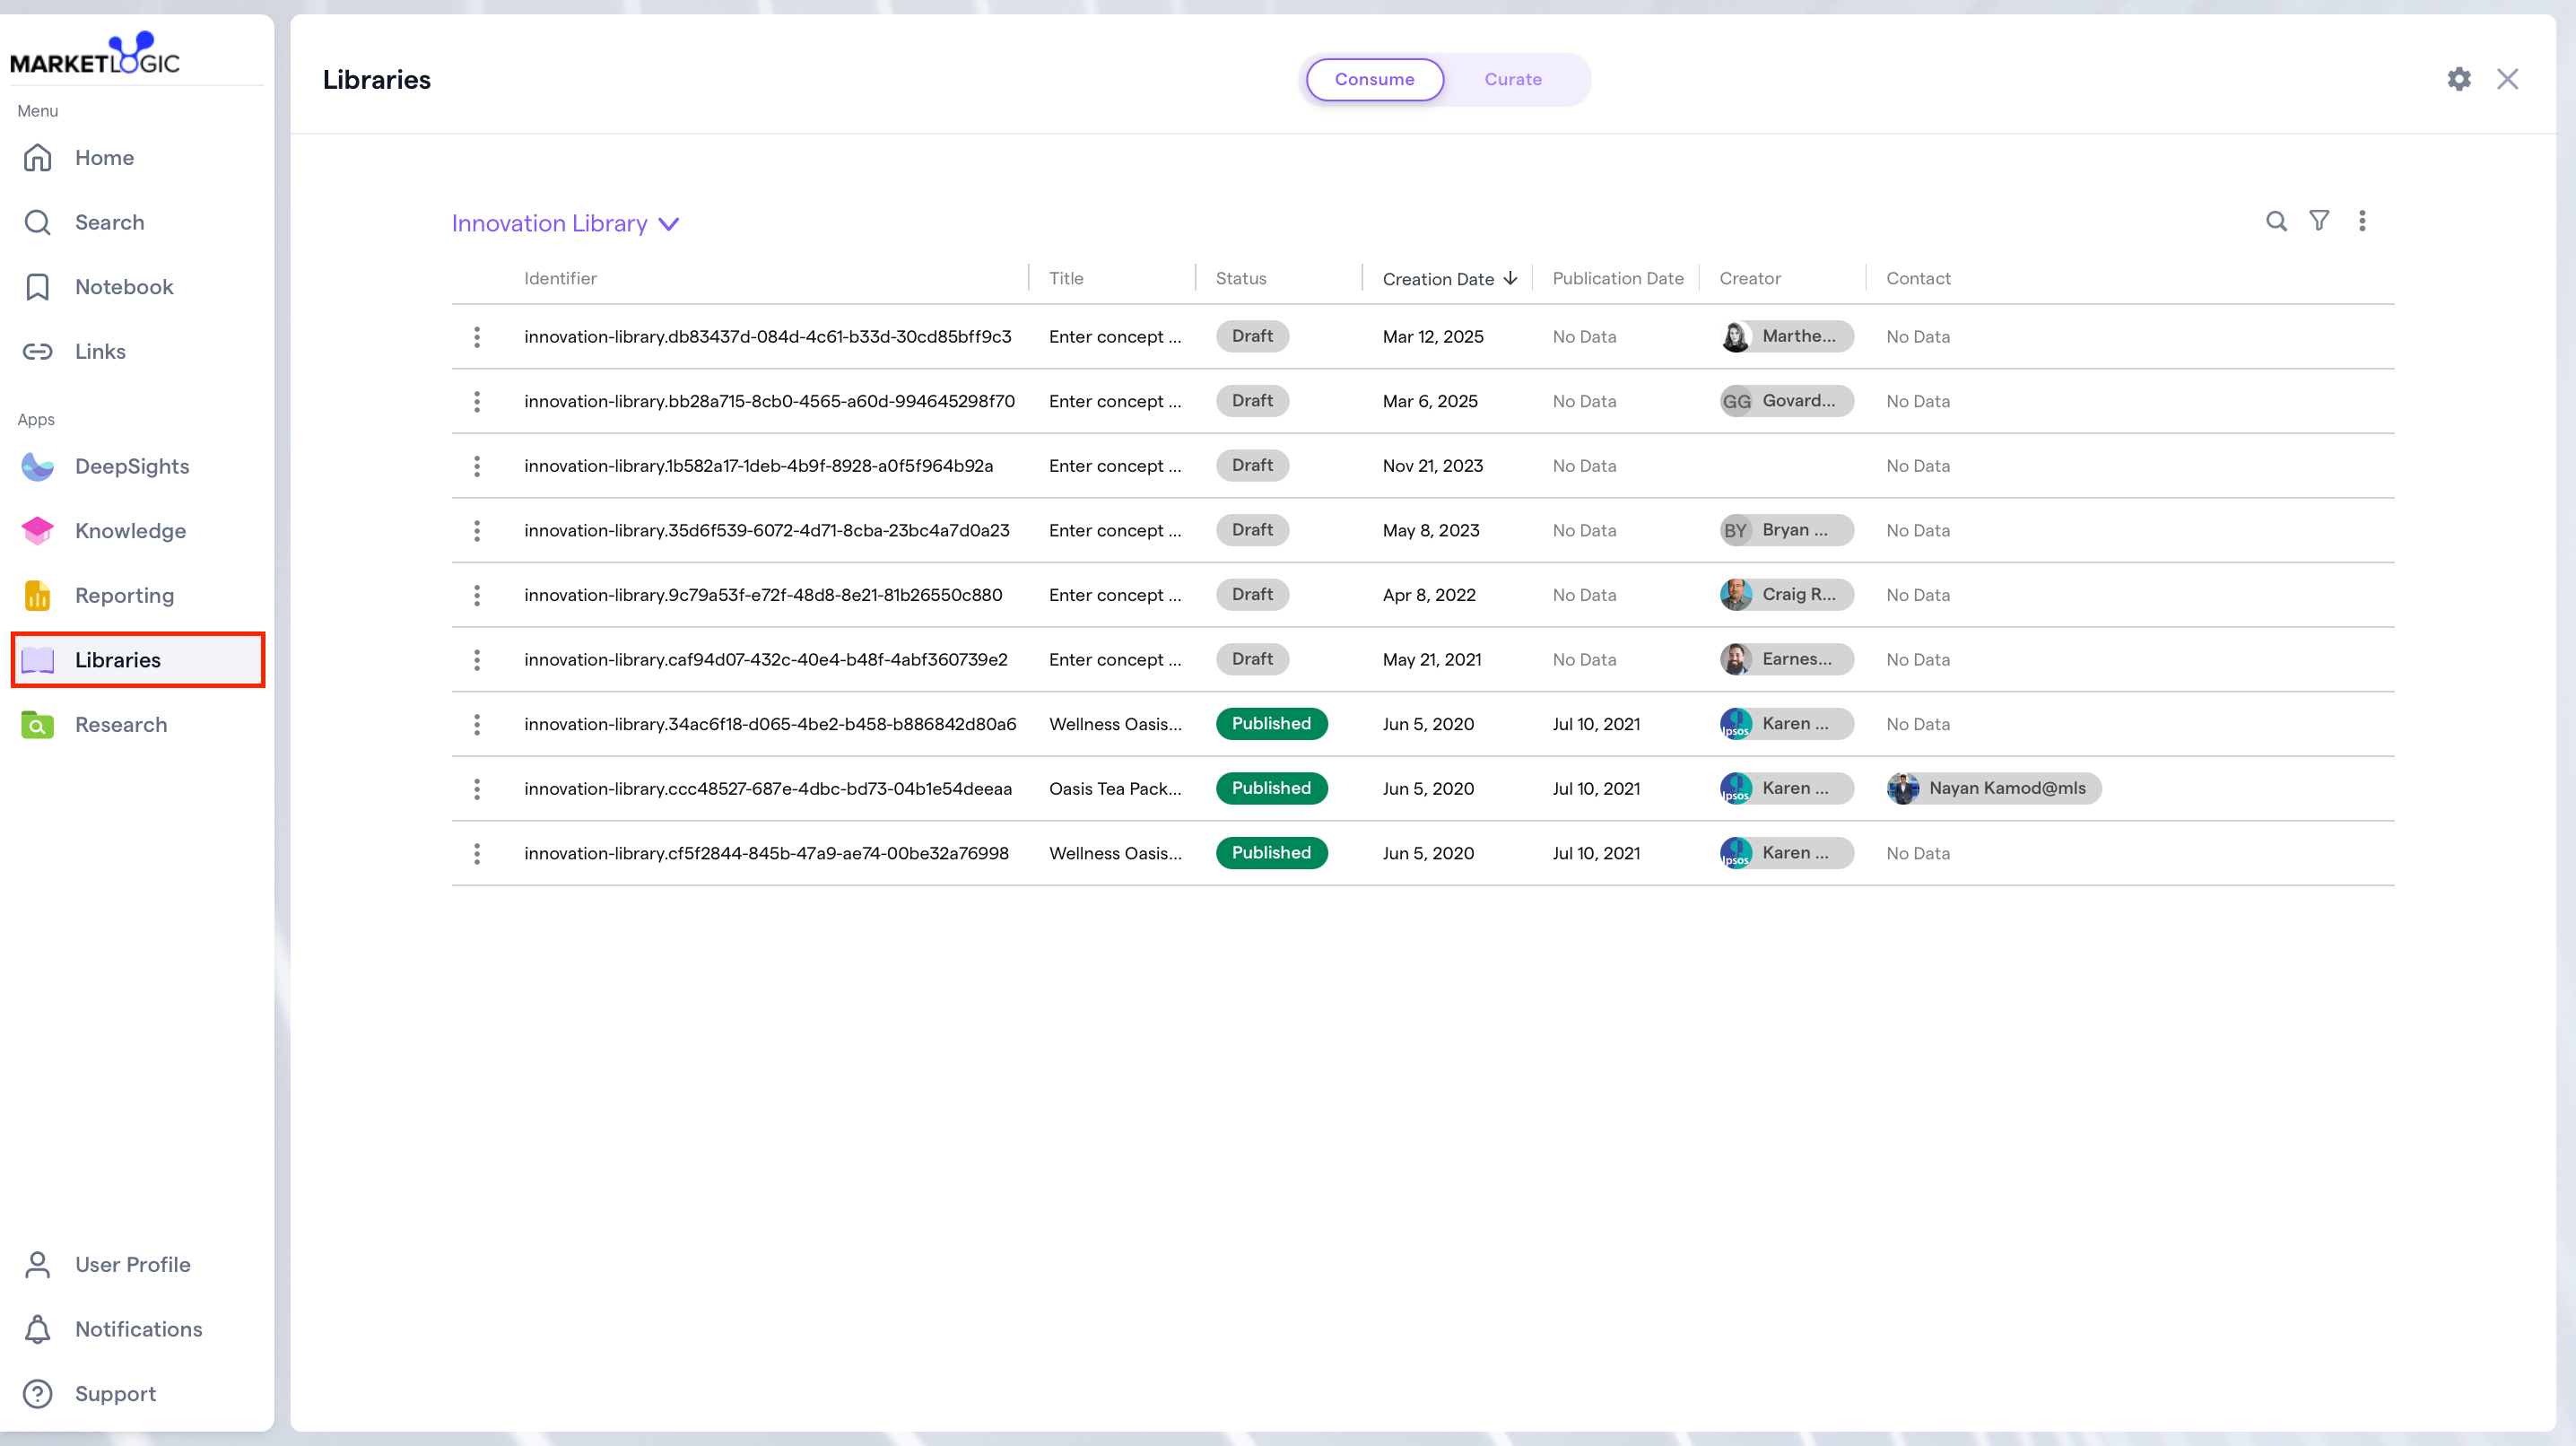The height and width of the screenshot is (1446, 2576).
Task: Click identifier innovation-library.db83437d-084d-4c61-b33d-30cd85bff9c3
Action: coord(767,337)
